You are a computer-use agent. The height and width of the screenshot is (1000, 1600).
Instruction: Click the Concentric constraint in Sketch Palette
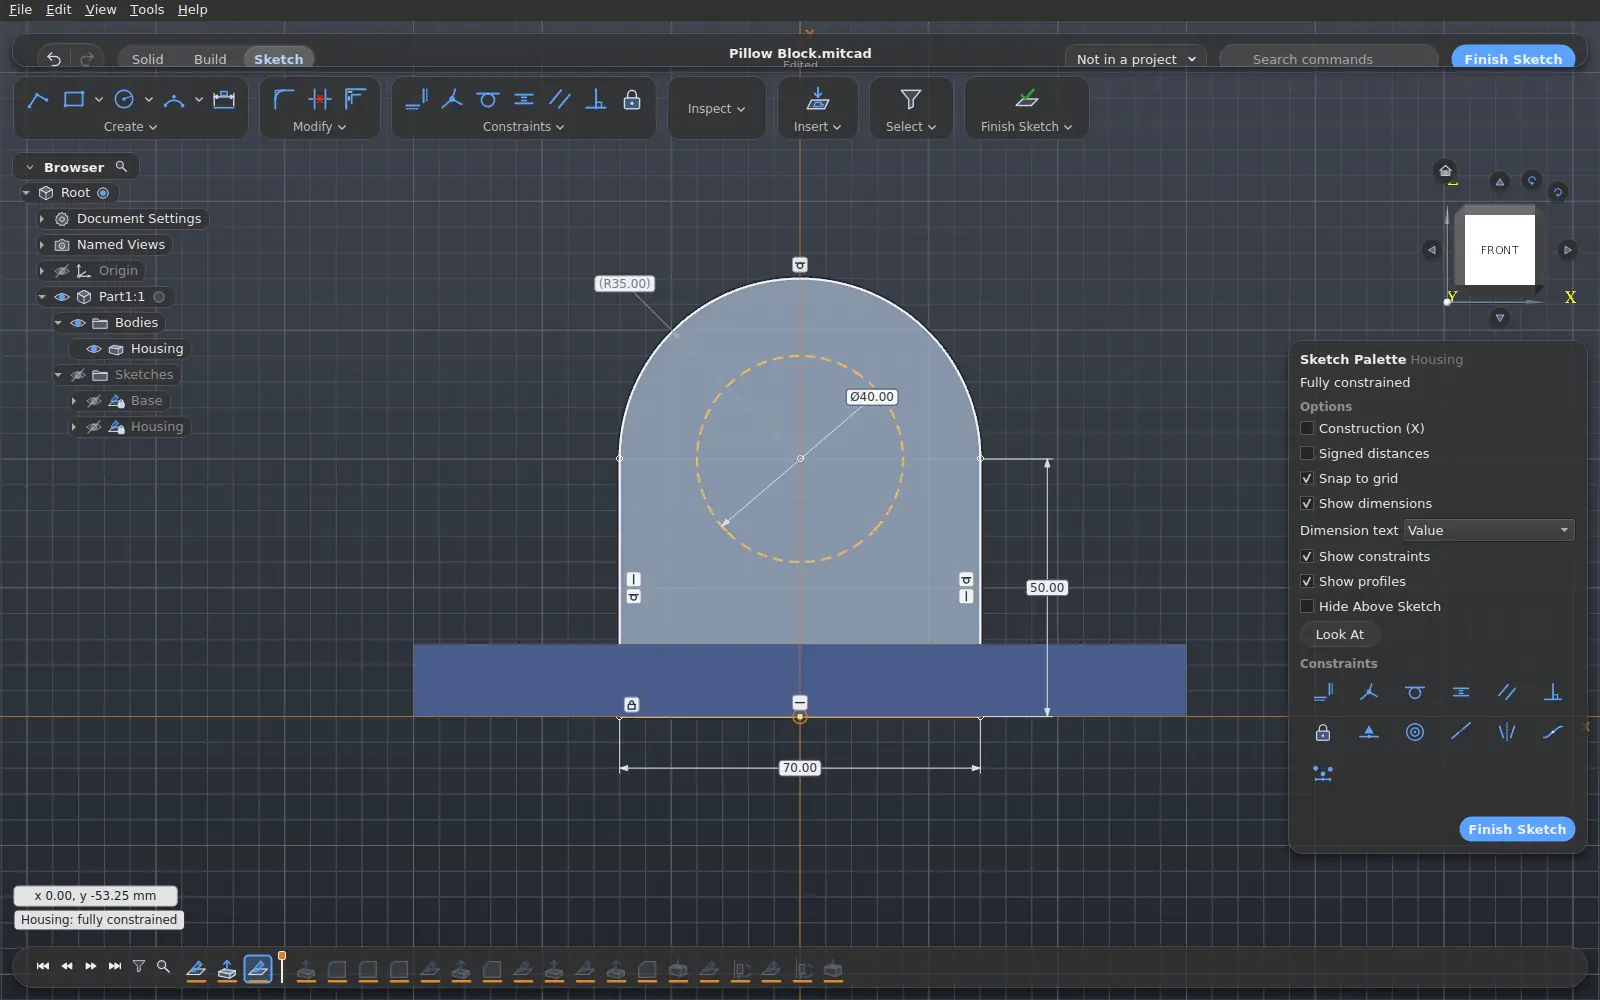coord(1415,732)
